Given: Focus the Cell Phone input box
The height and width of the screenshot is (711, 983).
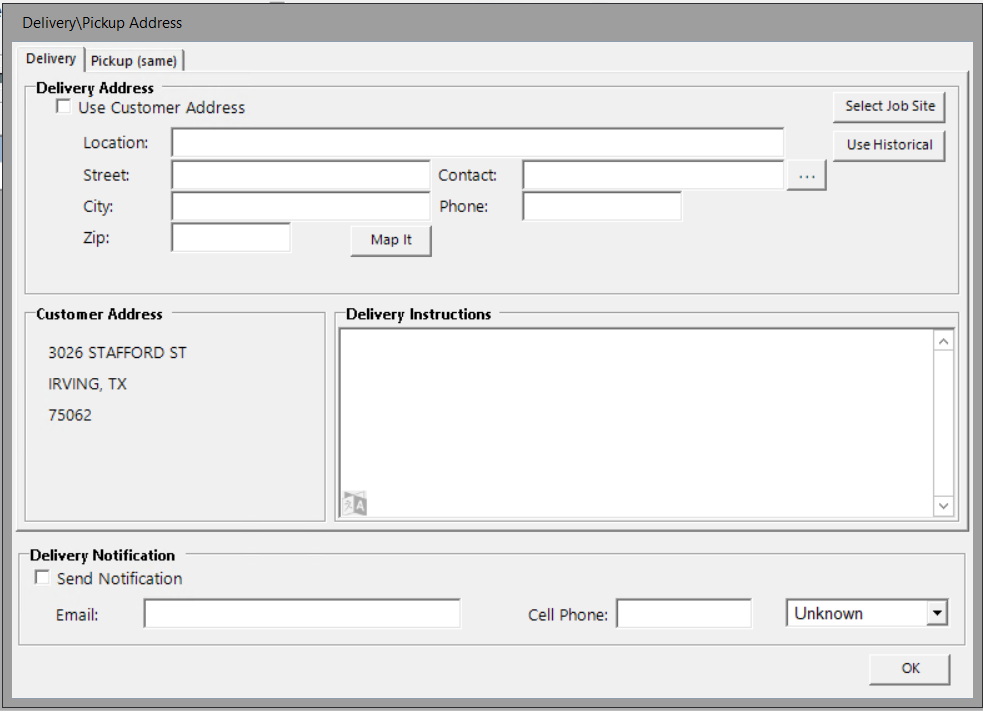Looking at the screenshot, I should [x=683, y=614].
